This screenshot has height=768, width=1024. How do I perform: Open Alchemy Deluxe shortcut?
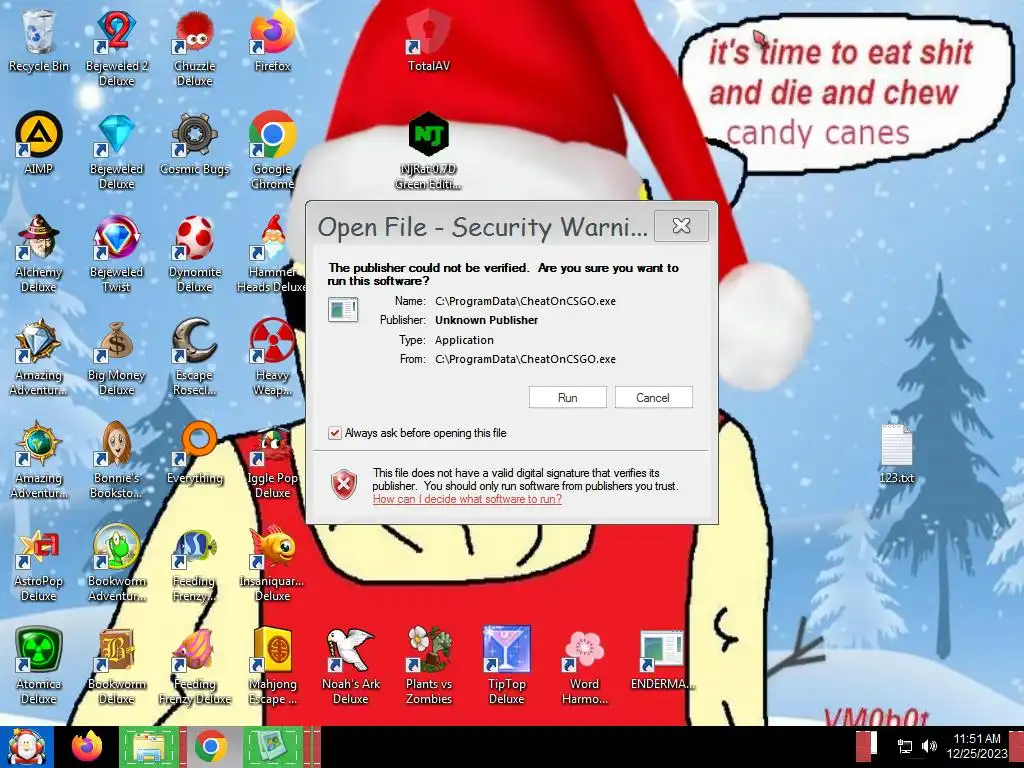[39, 253]
